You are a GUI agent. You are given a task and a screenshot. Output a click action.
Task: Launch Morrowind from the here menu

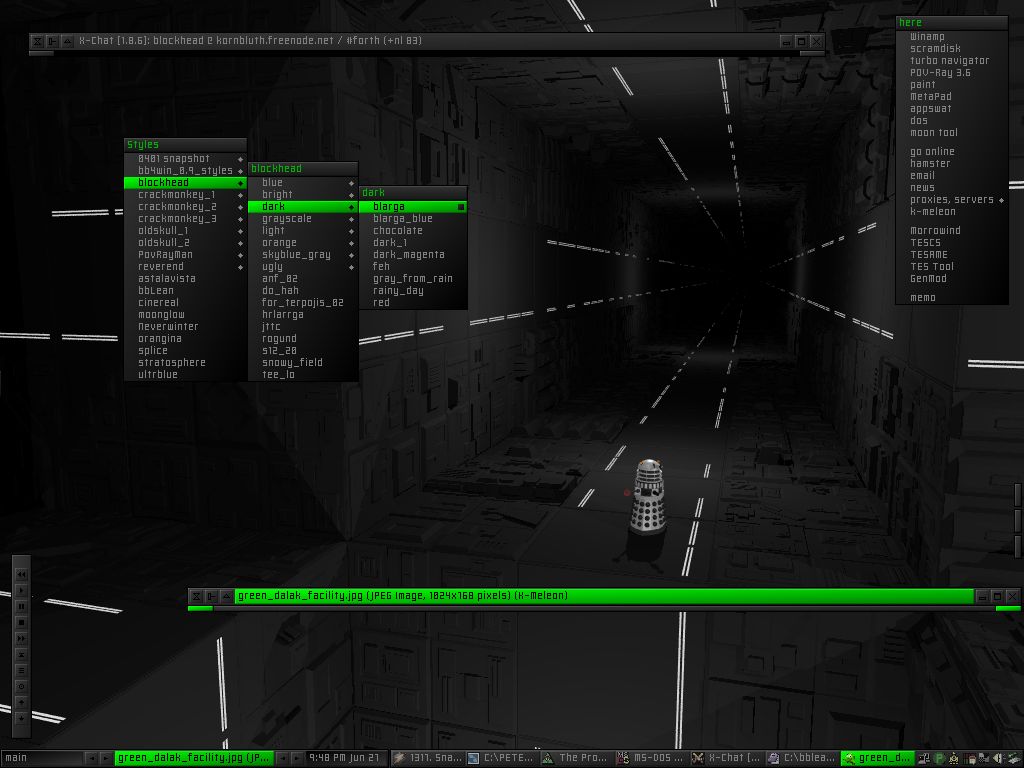pyautogui.click(x=952, y=231)
